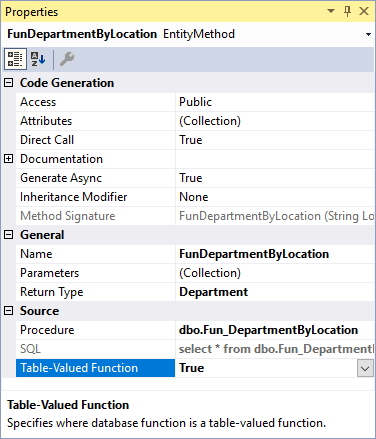Edit Name value FunDepartmentByLocation
Screen dimensions: 376x439
pyautogui.click(x=254, y=254)
